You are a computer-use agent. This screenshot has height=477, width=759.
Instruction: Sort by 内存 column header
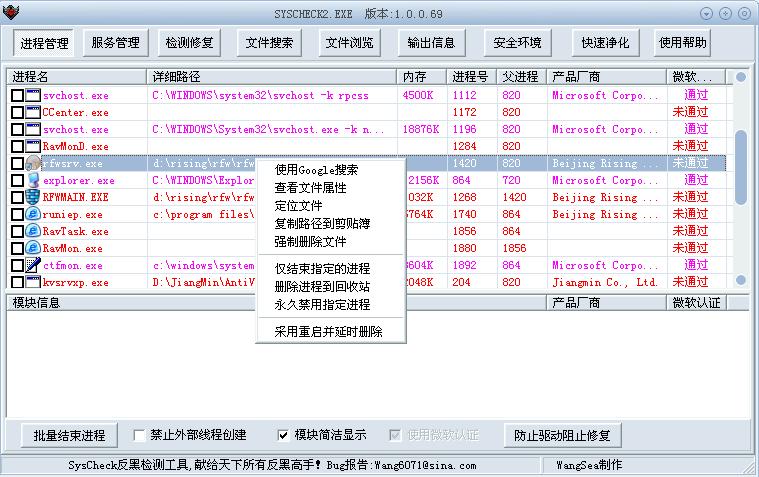(422, 77)
